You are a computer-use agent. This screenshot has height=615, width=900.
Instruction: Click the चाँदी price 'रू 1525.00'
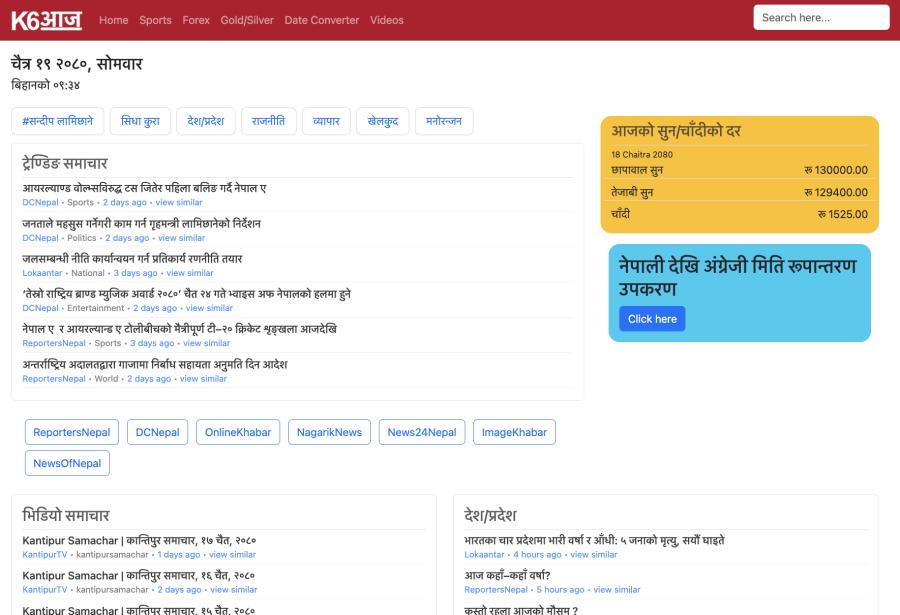(x=843, y=214)
